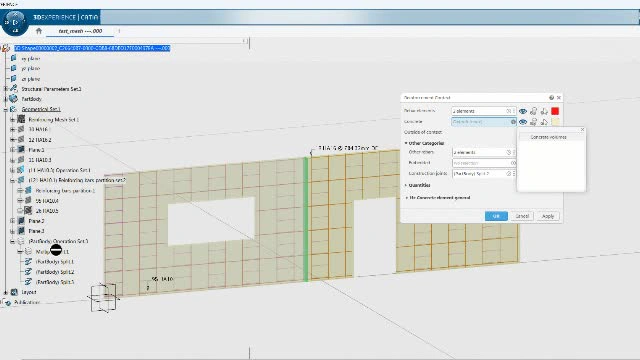Image resolution: width=640 pixels, height=360 pixels.
Task: Click the Other rebars selection field
Action: click(483, 152)
